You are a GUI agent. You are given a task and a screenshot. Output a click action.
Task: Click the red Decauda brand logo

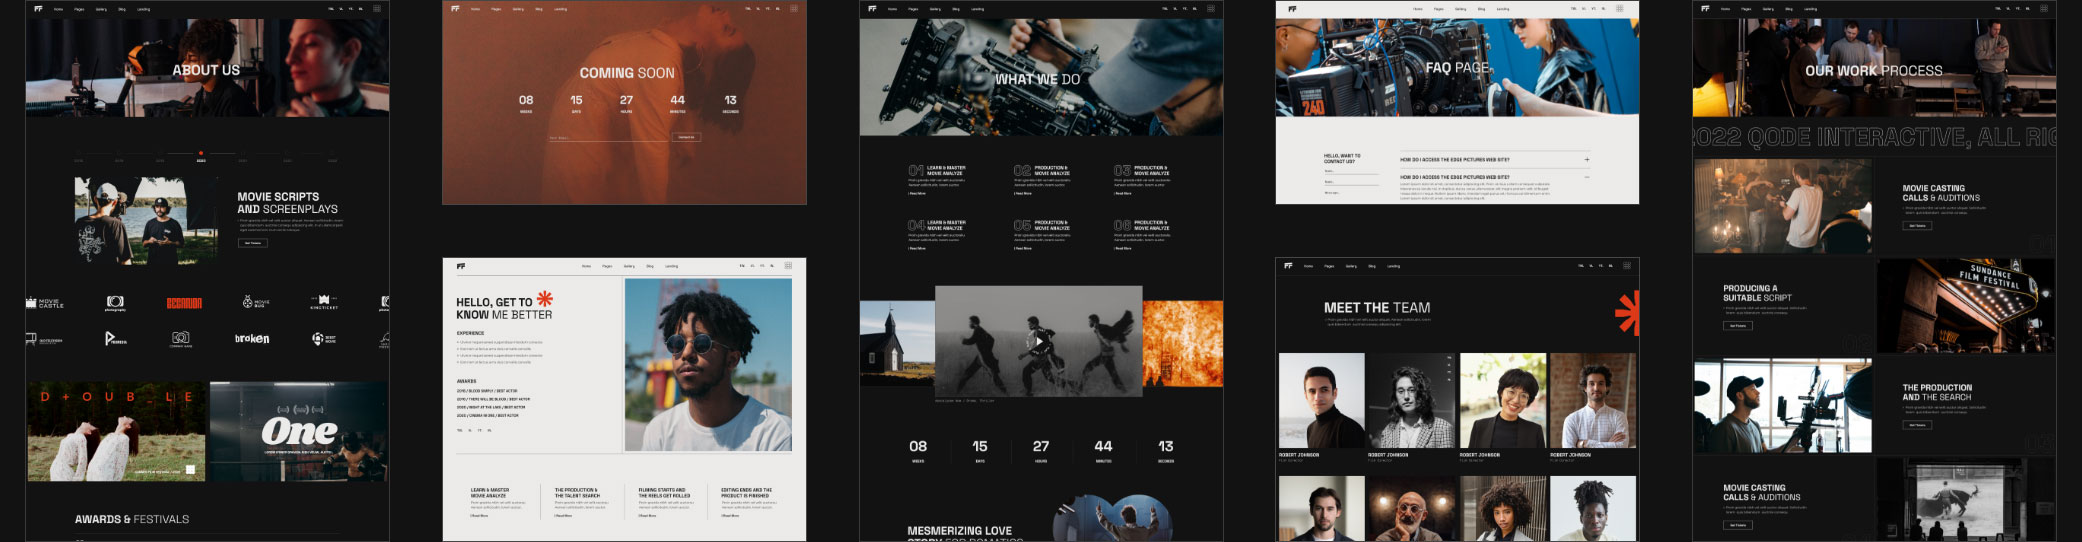(x=184, y=302)
